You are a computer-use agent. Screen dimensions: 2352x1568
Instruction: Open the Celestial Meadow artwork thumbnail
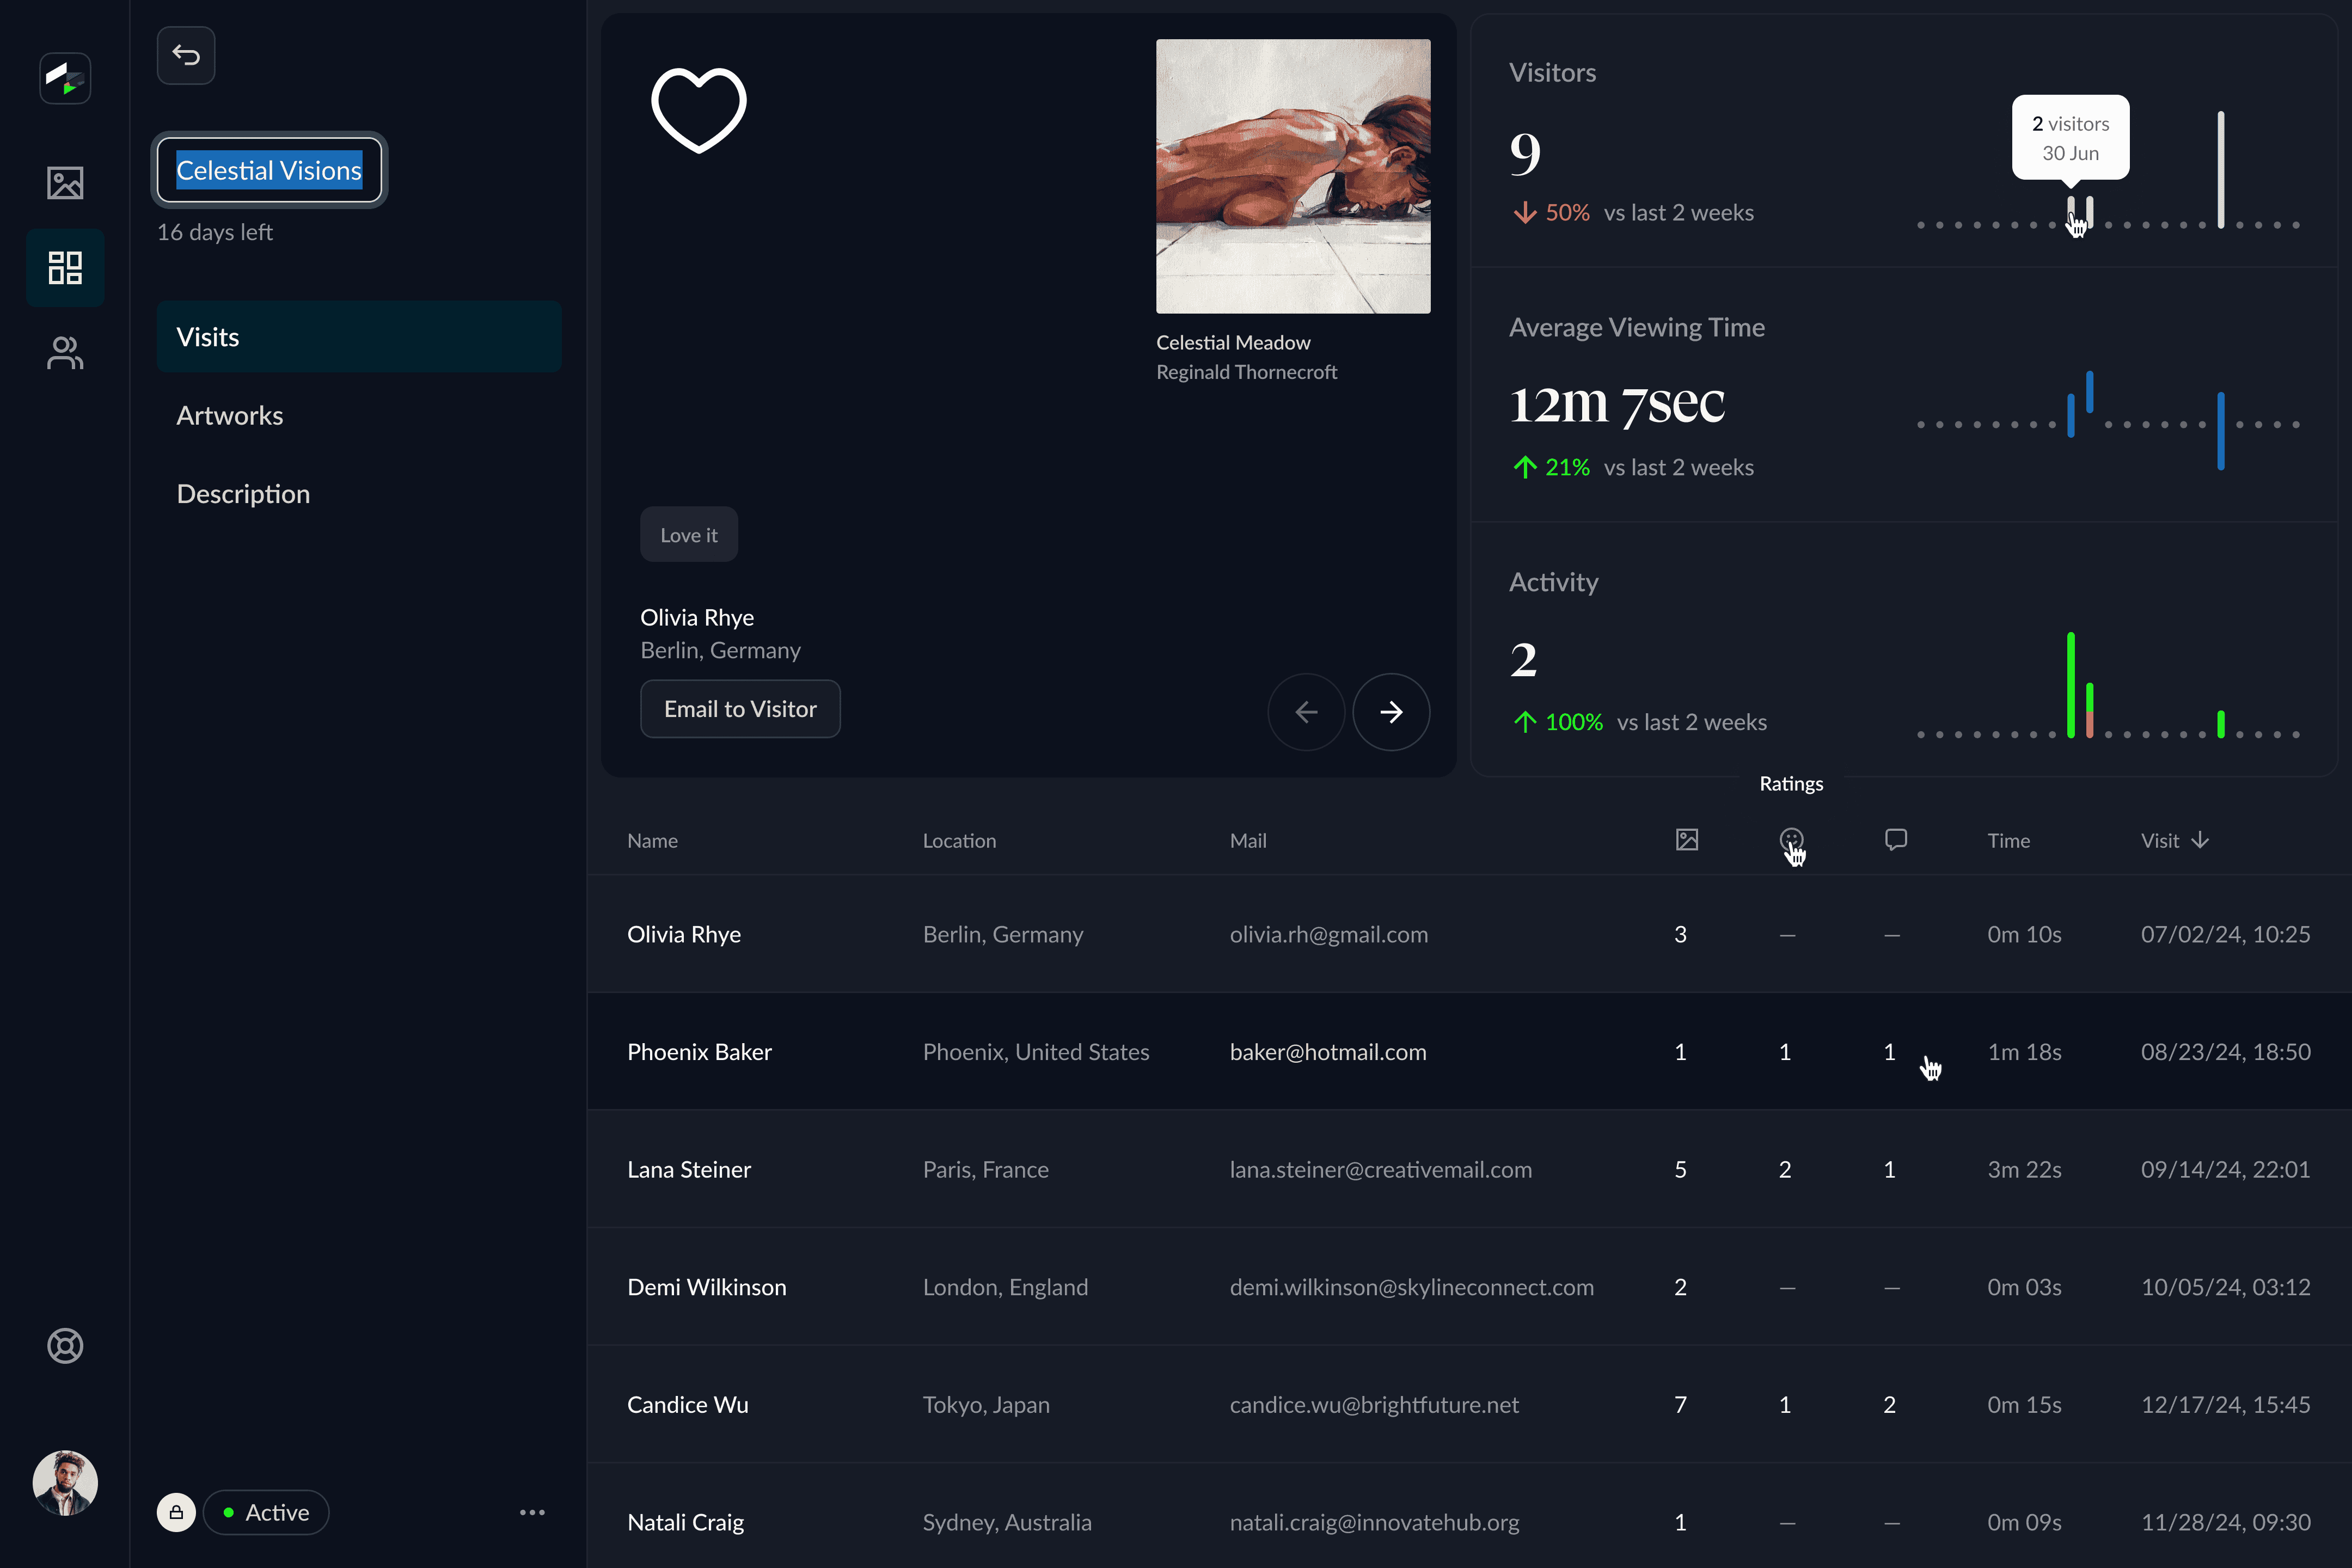[x=1293, y=176]
